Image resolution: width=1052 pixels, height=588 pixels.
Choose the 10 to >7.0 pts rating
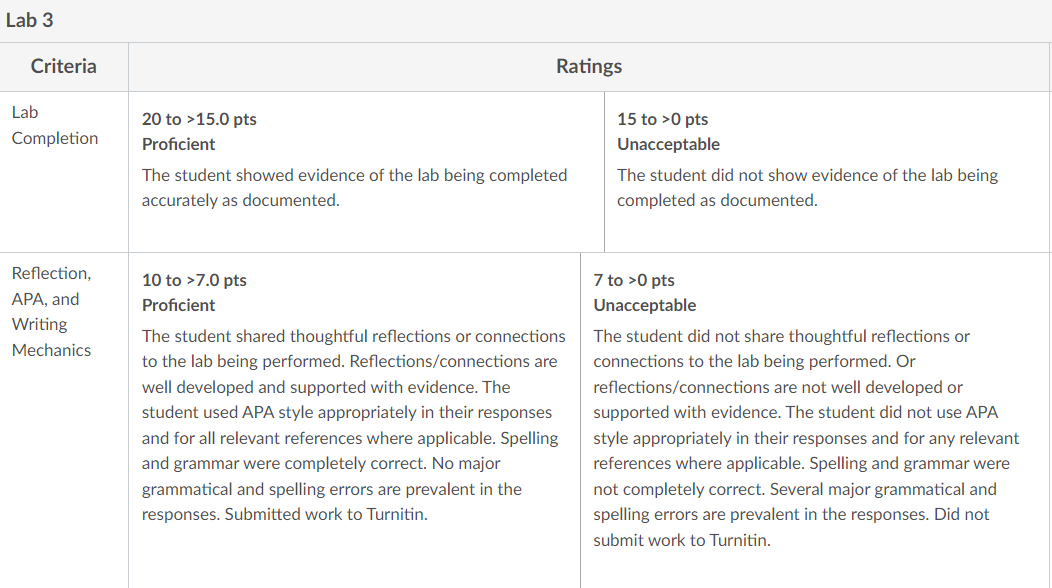click(194, 280)
